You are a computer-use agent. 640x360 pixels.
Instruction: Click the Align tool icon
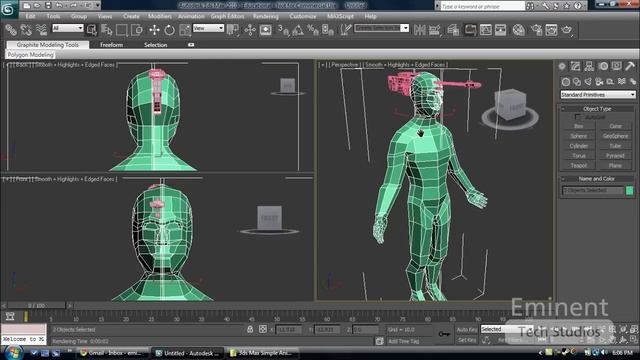coord(435,30)
